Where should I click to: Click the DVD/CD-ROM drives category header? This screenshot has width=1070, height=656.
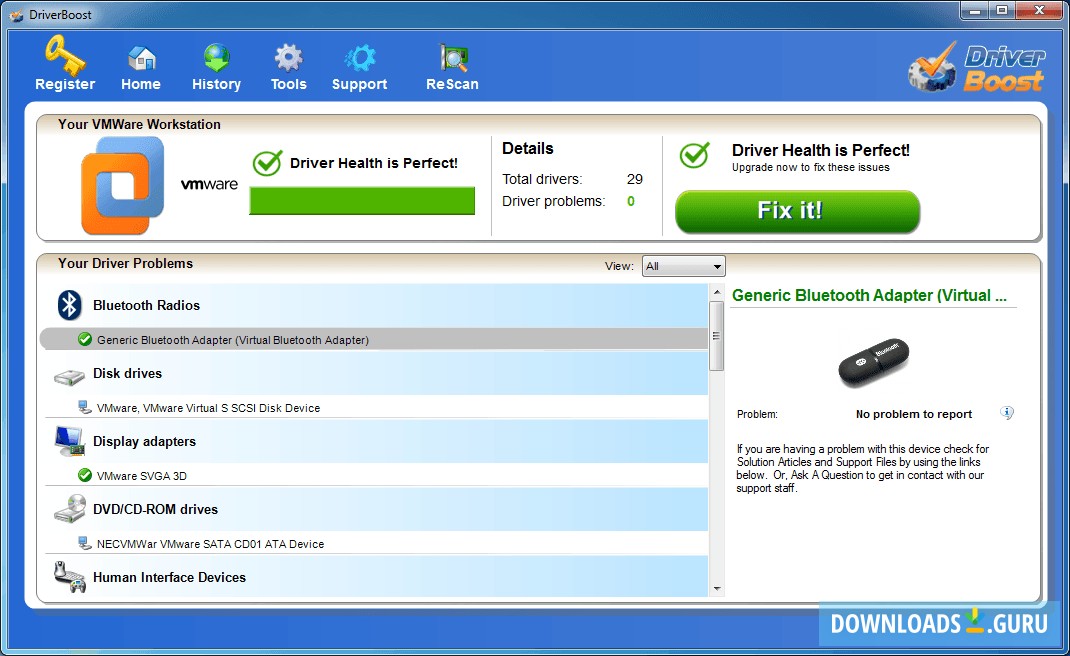click(x=376, y=509)
